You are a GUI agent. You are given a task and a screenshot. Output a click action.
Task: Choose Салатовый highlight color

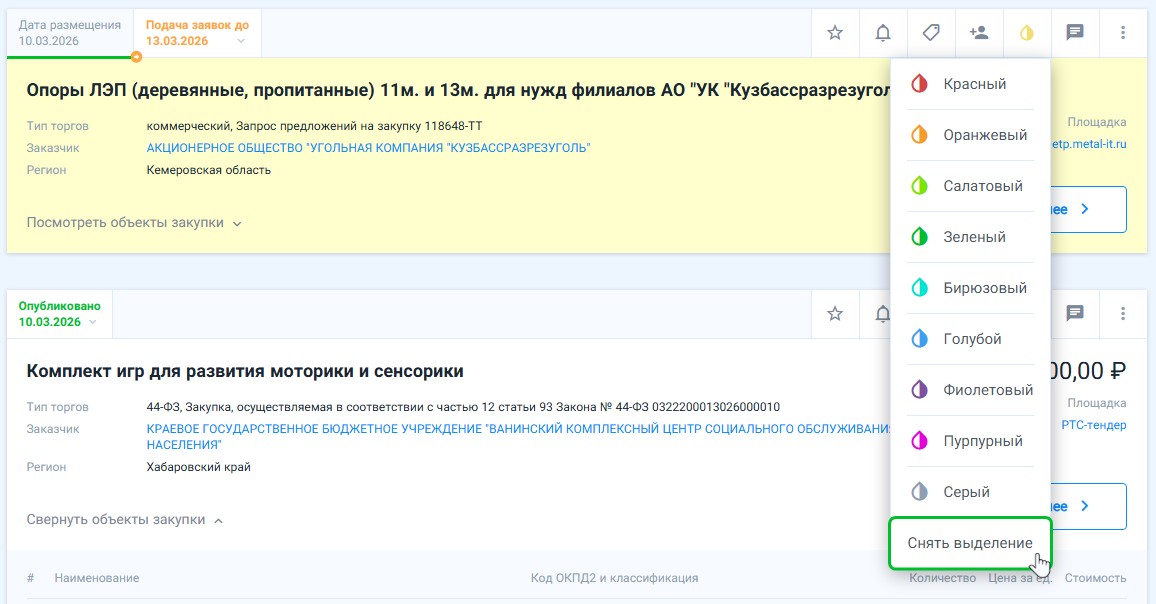(x=970, y=186)
